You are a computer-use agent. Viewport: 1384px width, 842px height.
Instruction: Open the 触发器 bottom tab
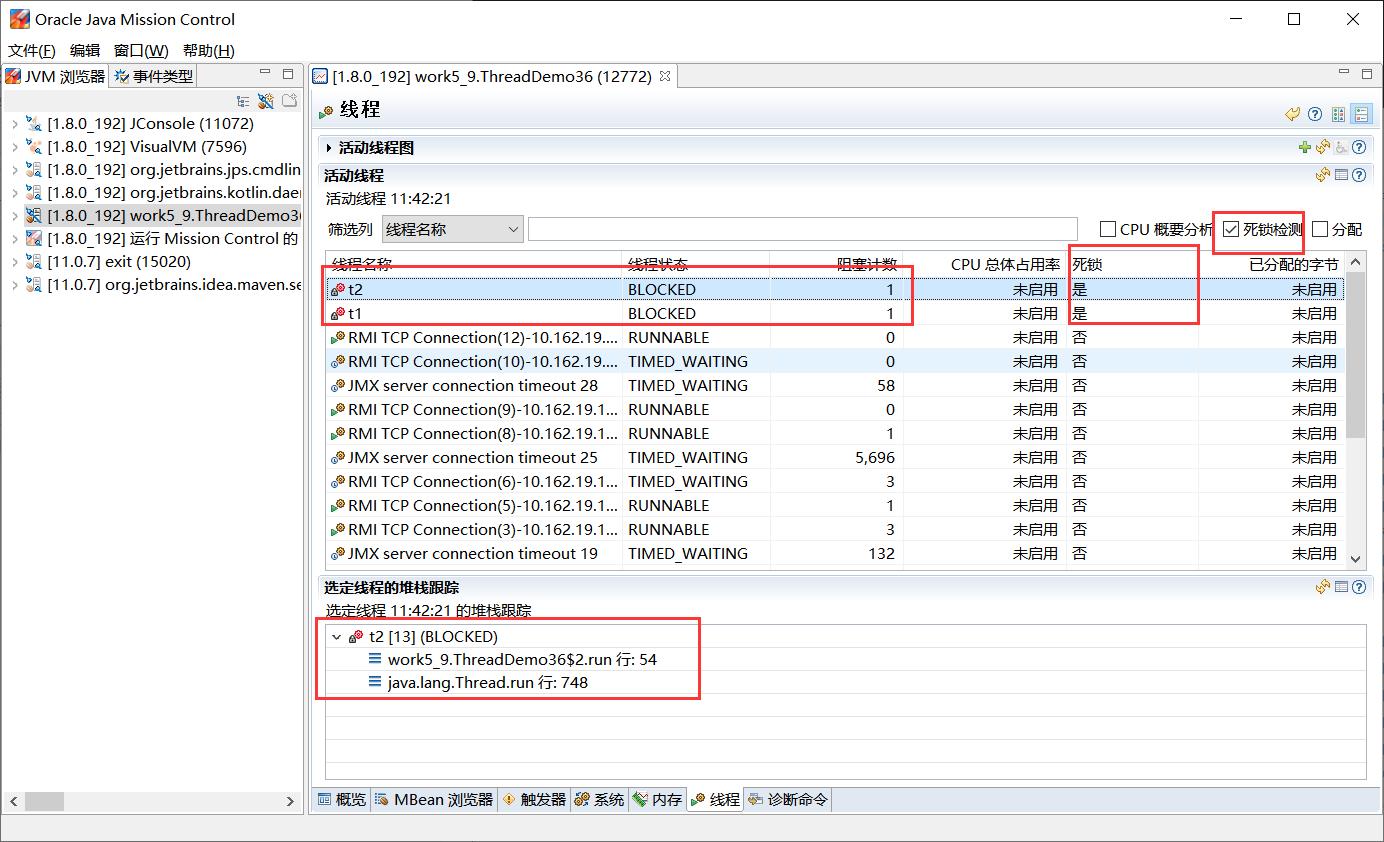click(x=534, y=799)
